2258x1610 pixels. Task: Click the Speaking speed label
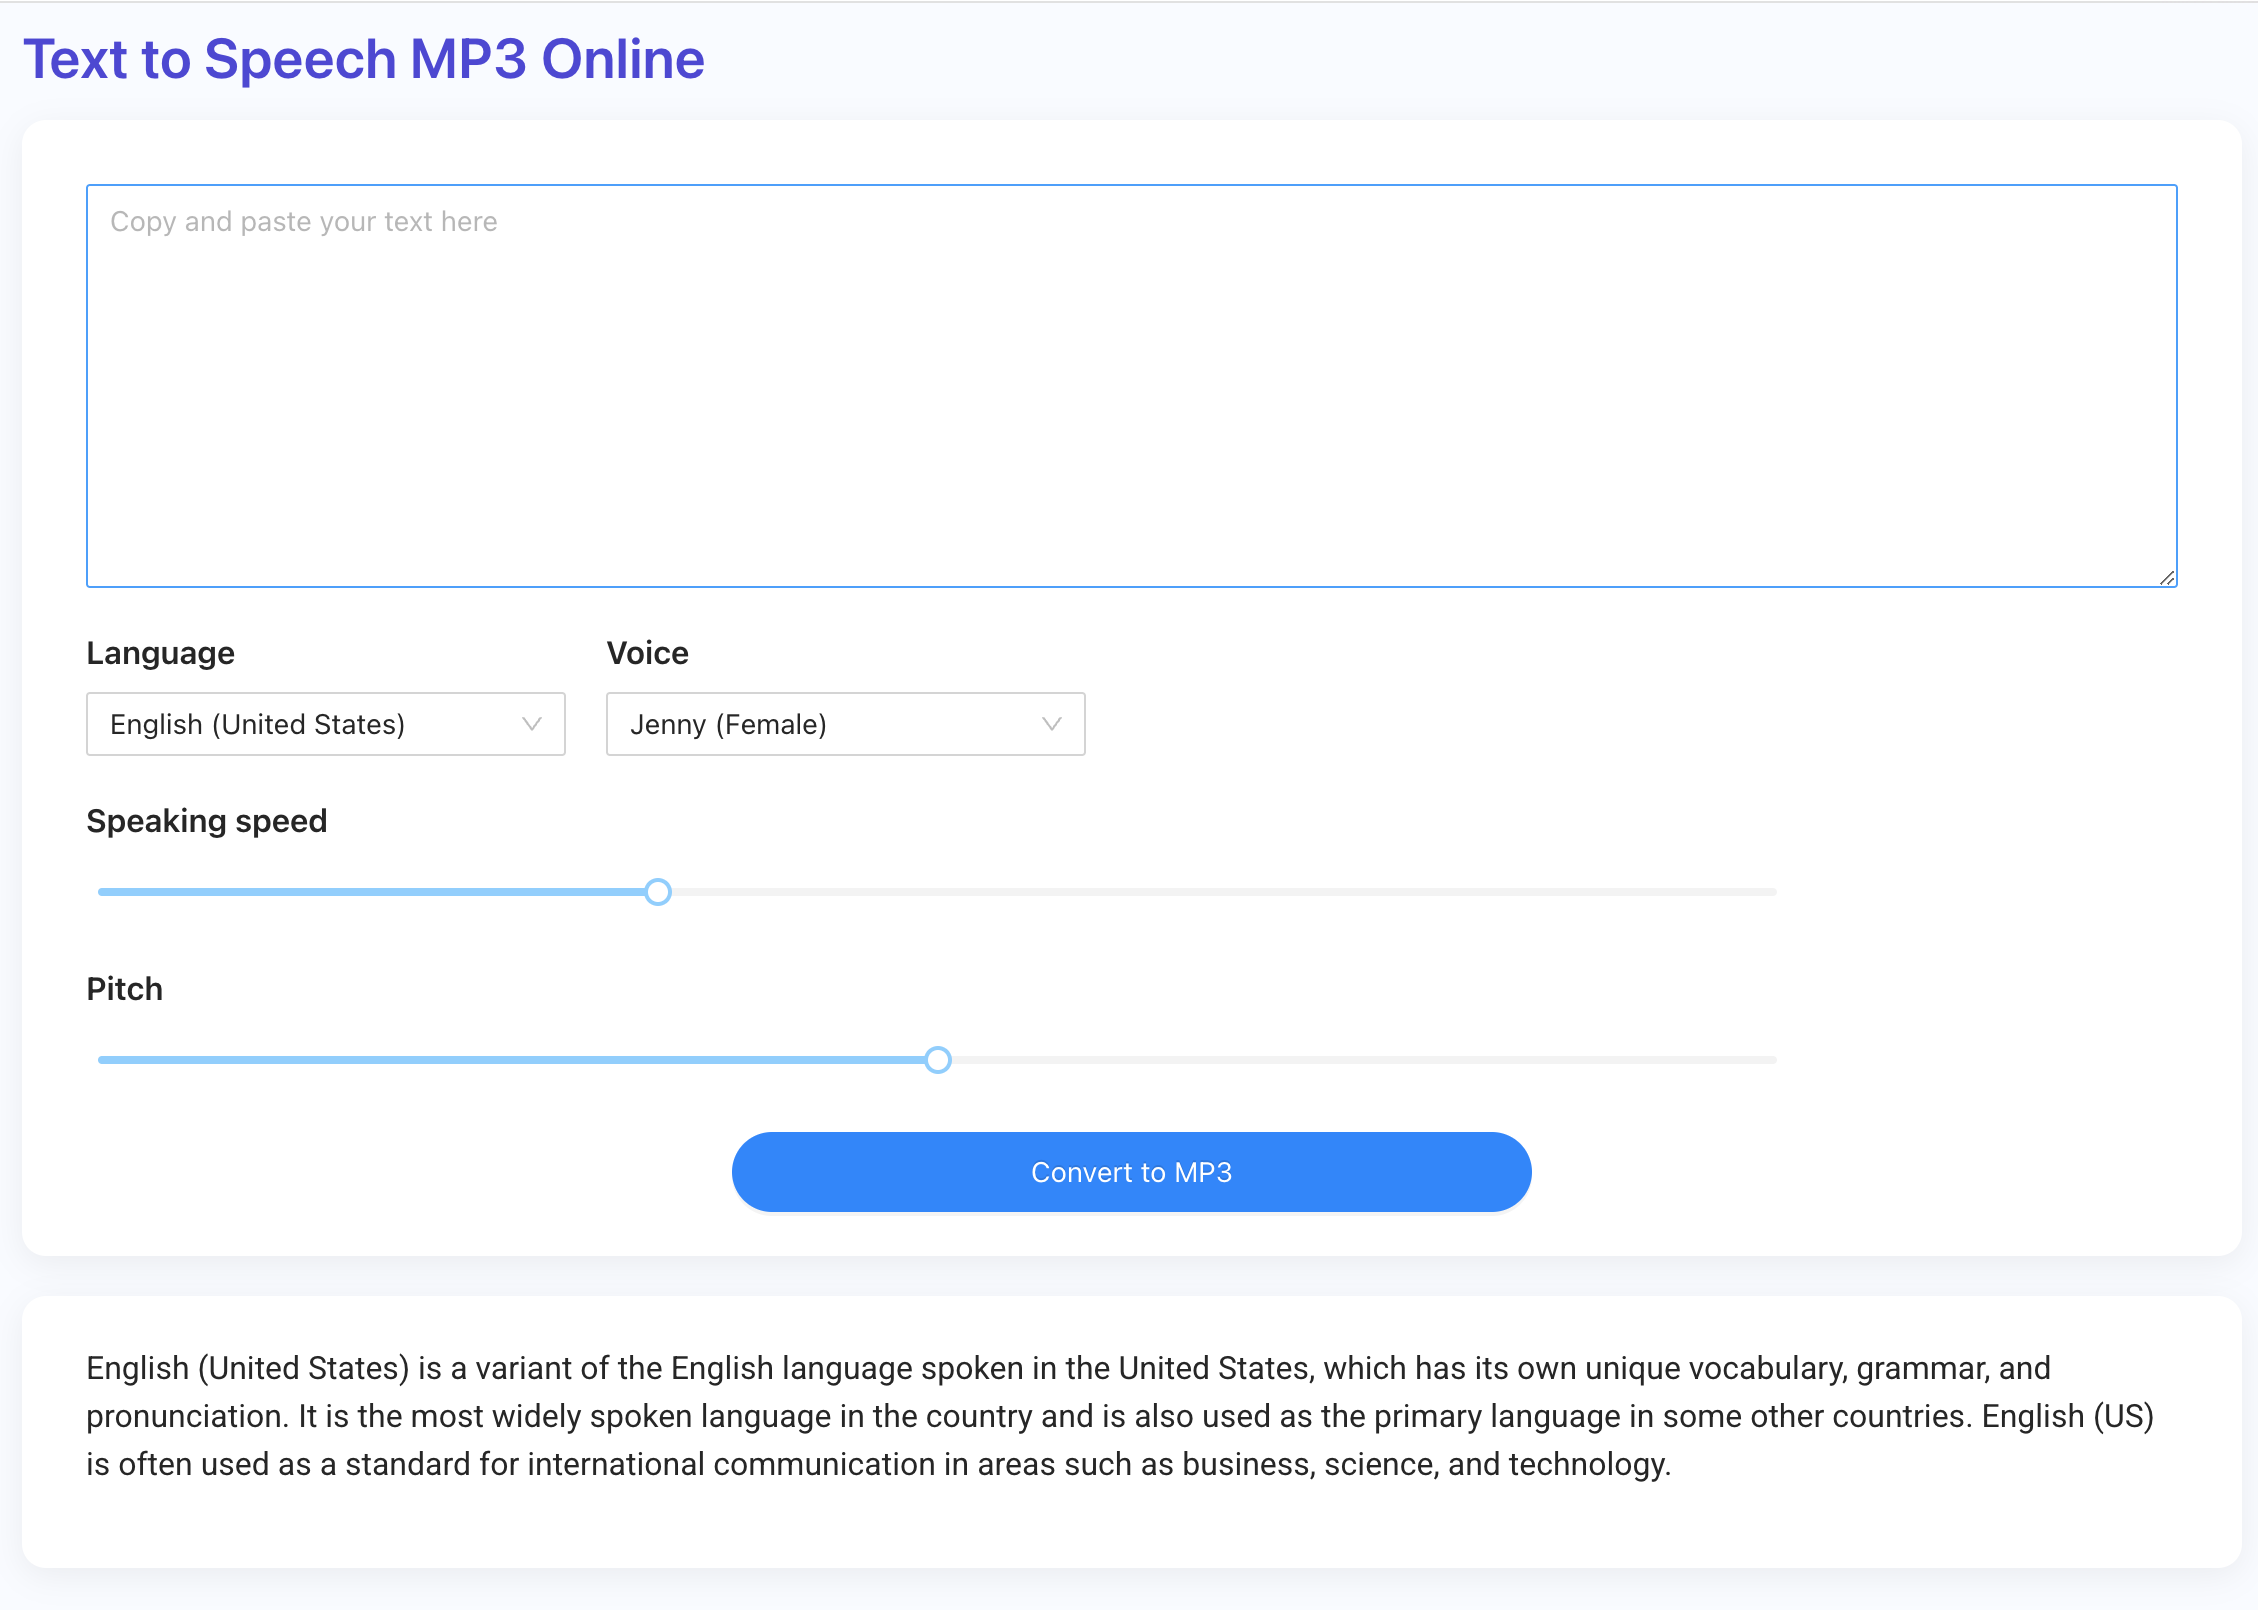coord(206,821)
